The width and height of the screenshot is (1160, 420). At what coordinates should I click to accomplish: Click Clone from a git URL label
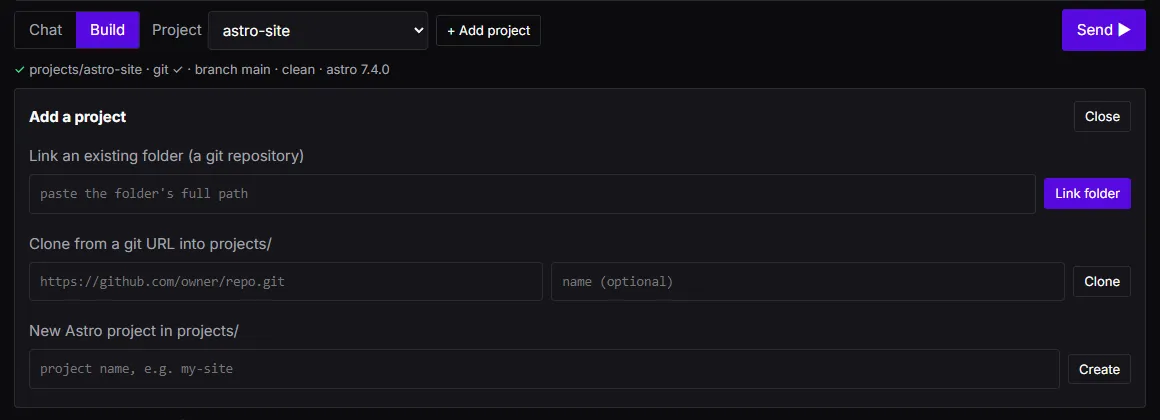(151, 243)
